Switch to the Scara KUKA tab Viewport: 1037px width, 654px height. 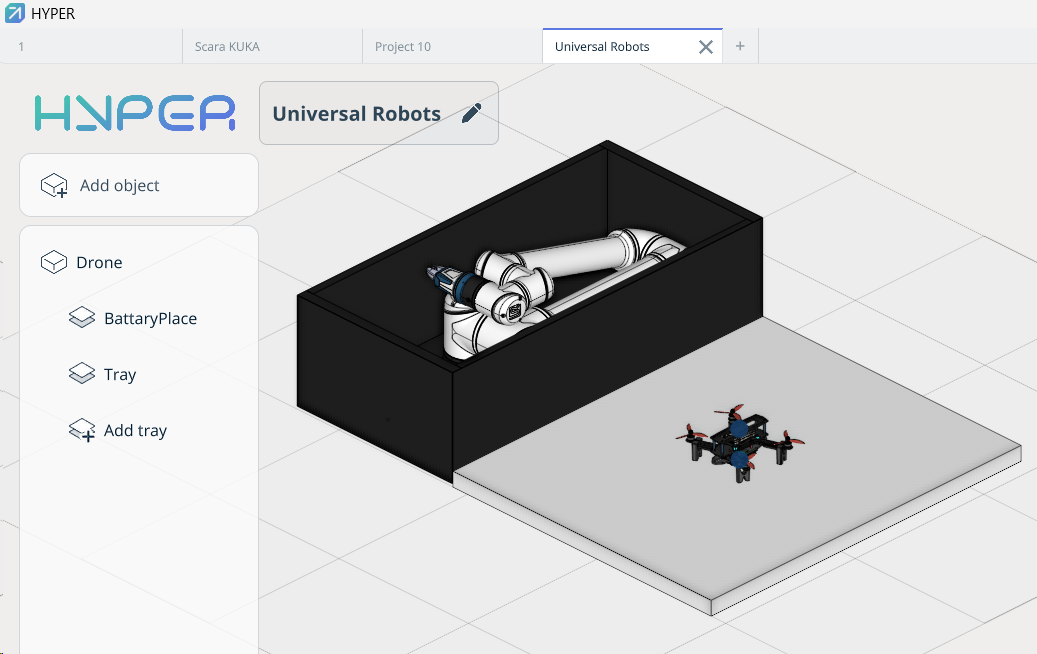(x=227, y=47)
